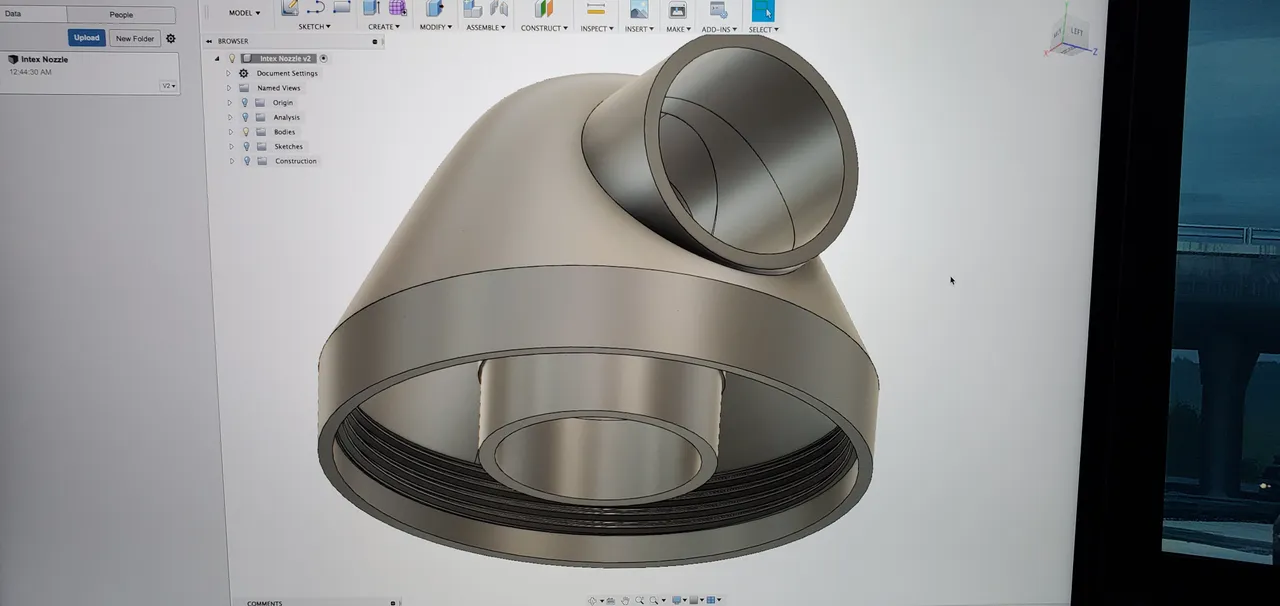Screen dimensions: 1280x606
Task: Click the Pan tool in navigation bar
Action: click(625, 600)
